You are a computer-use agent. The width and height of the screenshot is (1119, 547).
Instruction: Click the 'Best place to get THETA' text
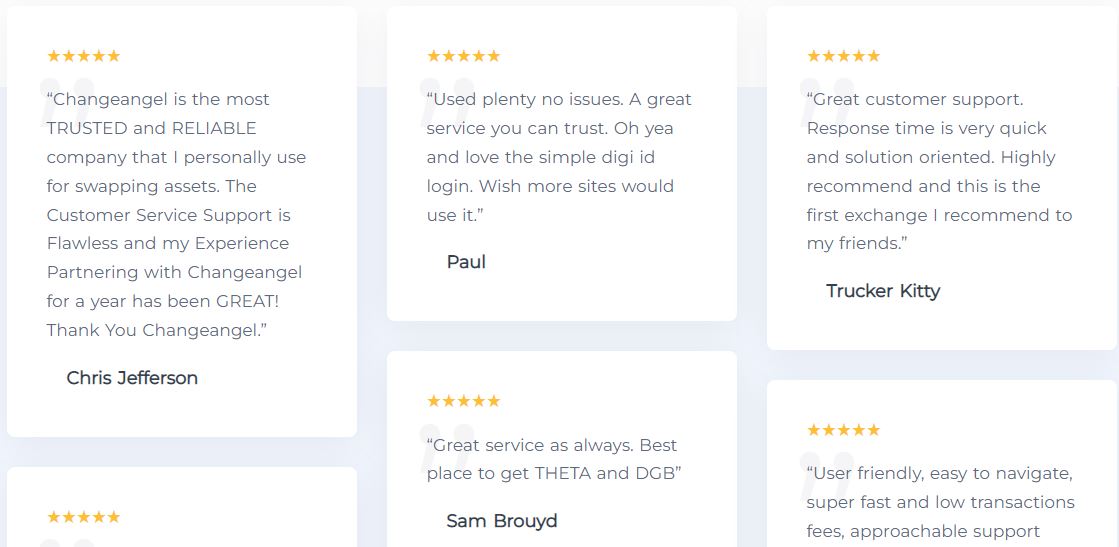point(553,459)
